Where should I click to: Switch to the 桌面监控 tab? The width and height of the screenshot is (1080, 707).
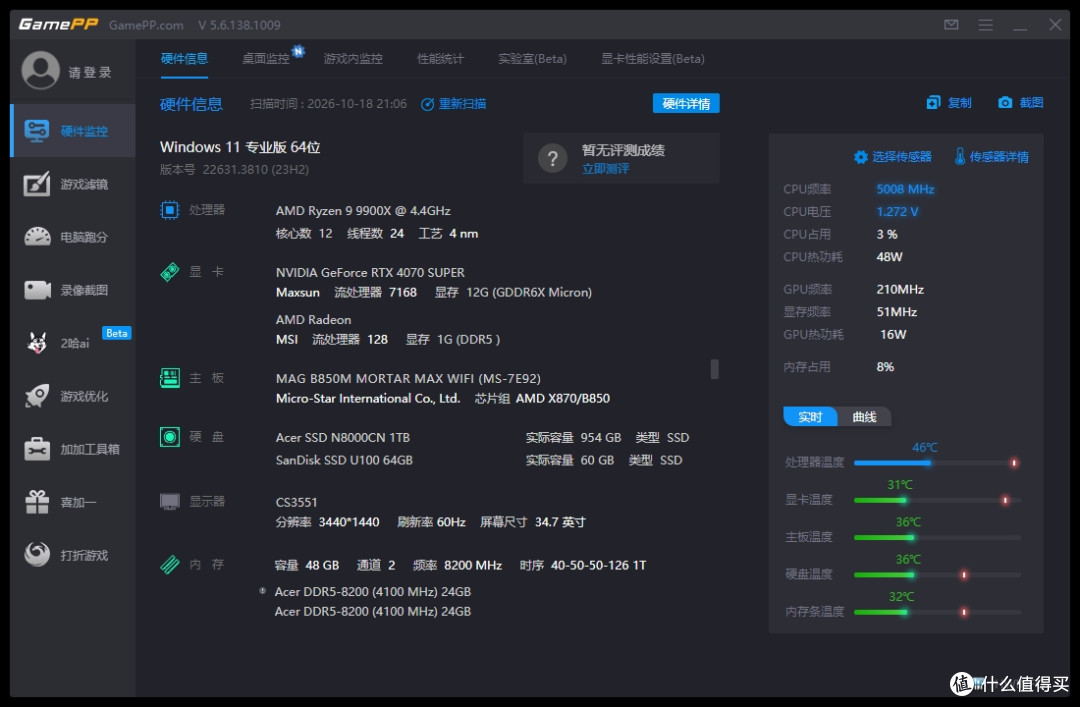(x=266, y=59)
